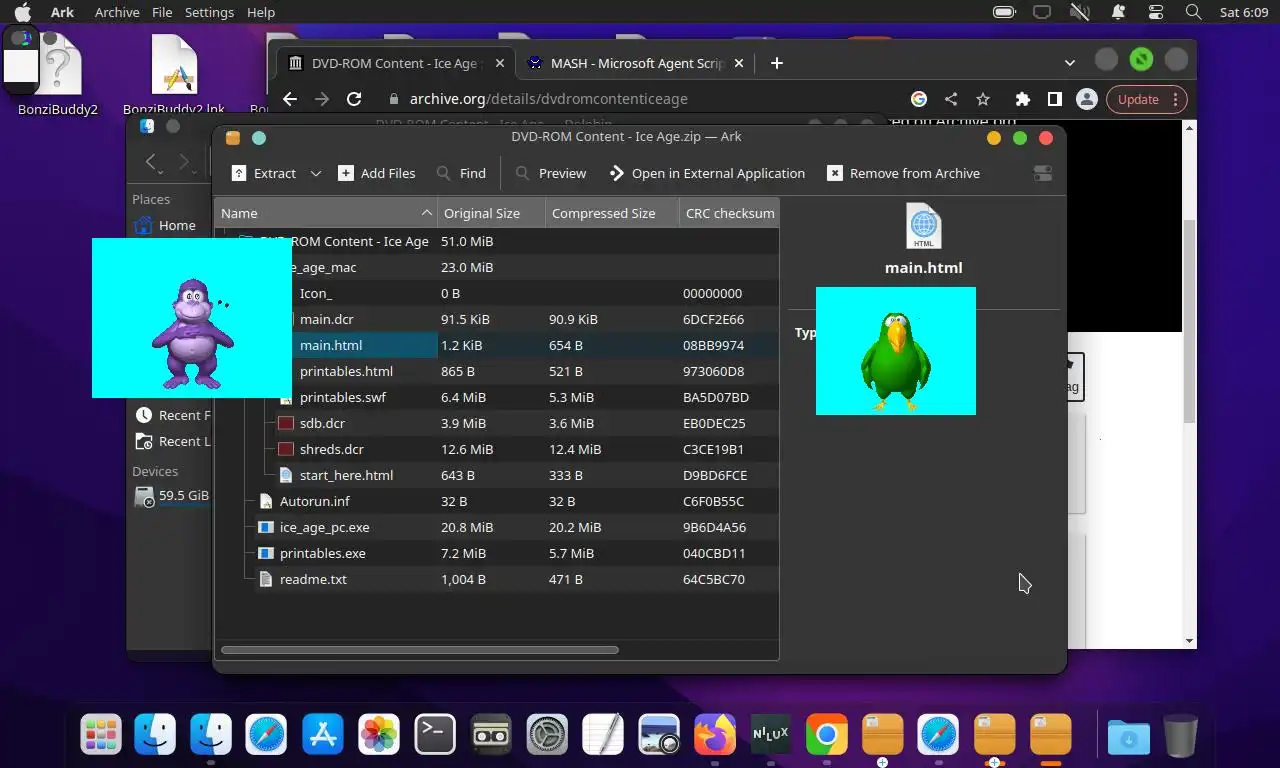Select printables.html in the archive list

click(x=346, y=371)
